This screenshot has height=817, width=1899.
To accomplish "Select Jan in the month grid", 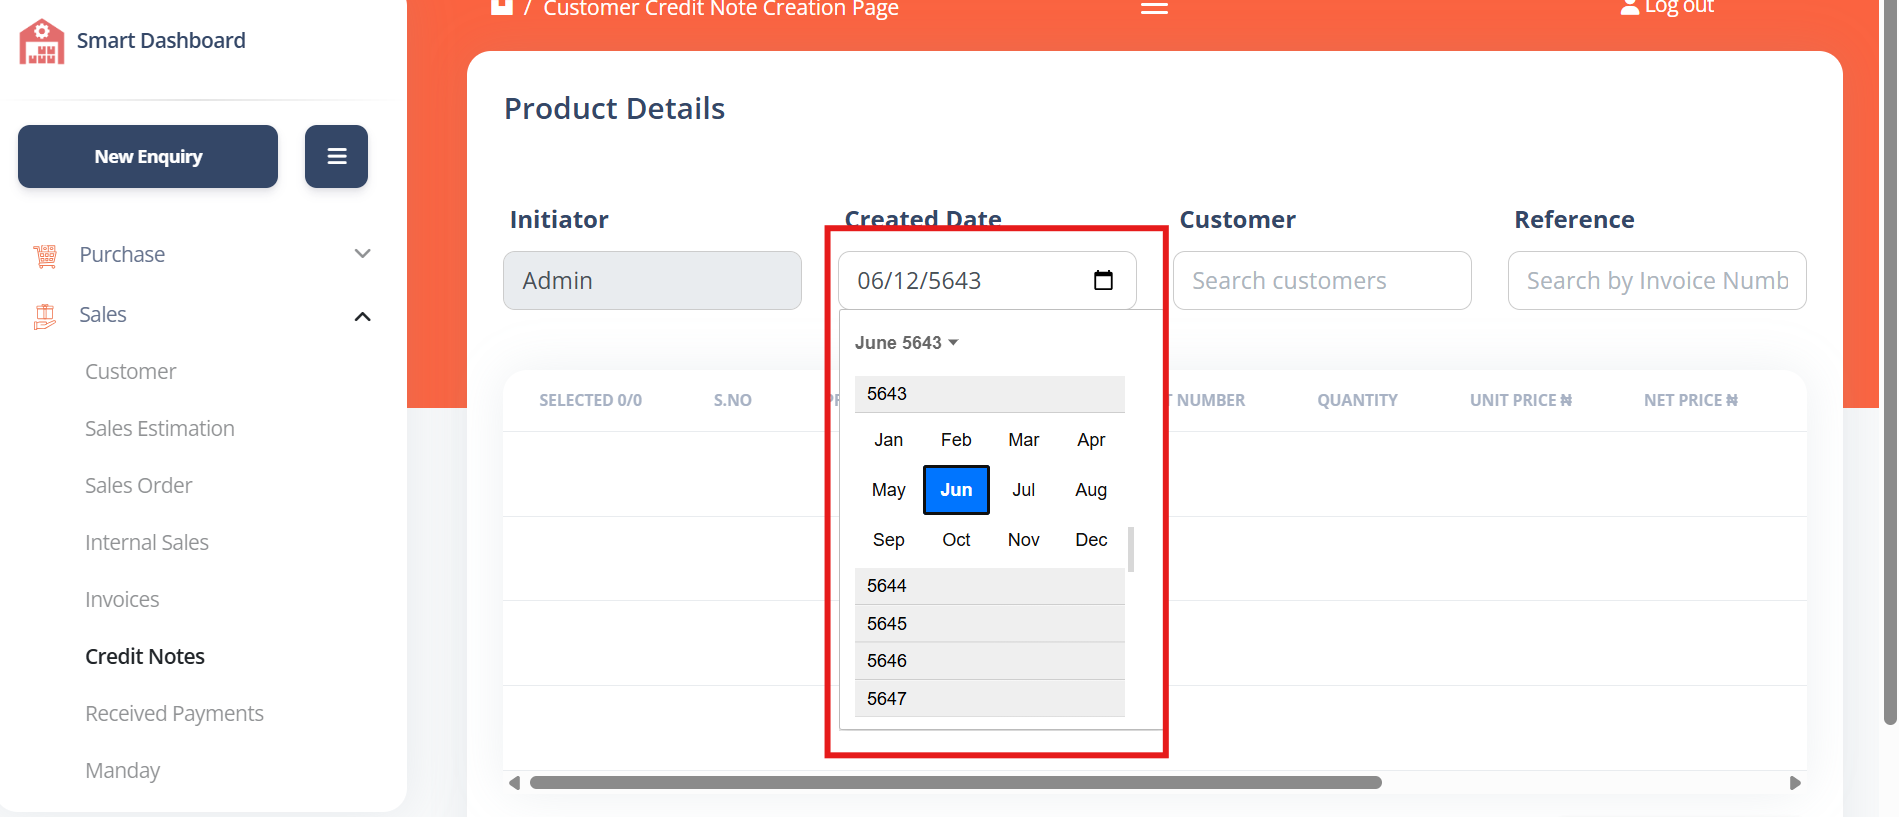I will click(889, 440).
